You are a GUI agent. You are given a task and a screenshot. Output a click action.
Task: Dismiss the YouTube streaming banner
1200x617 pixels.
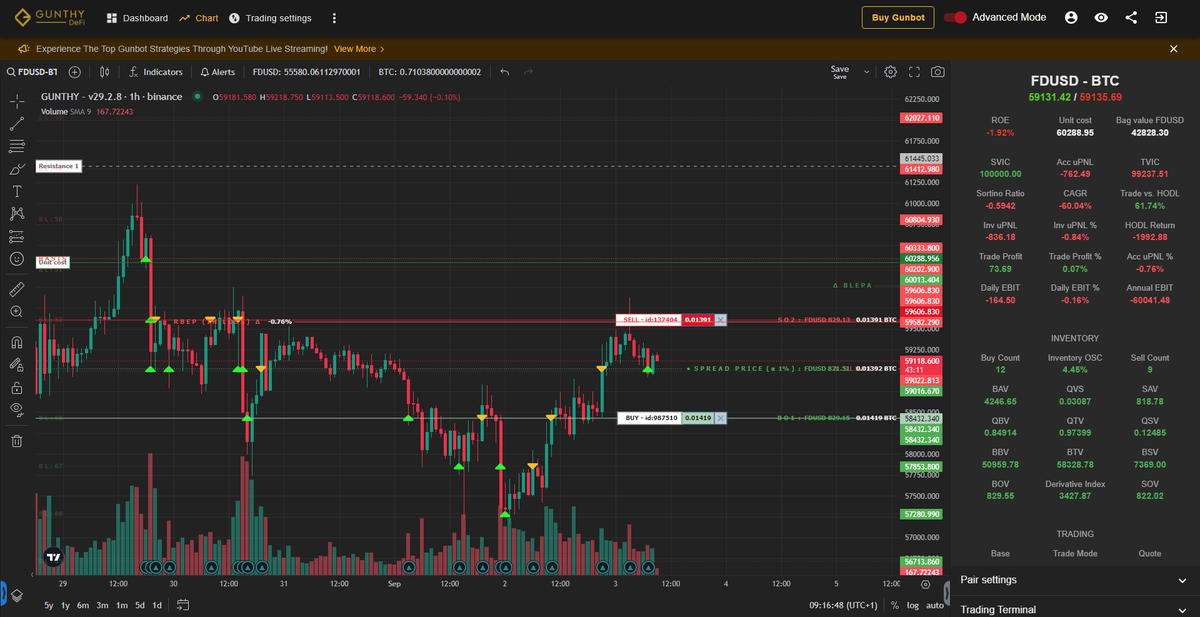pos(1174,48)
